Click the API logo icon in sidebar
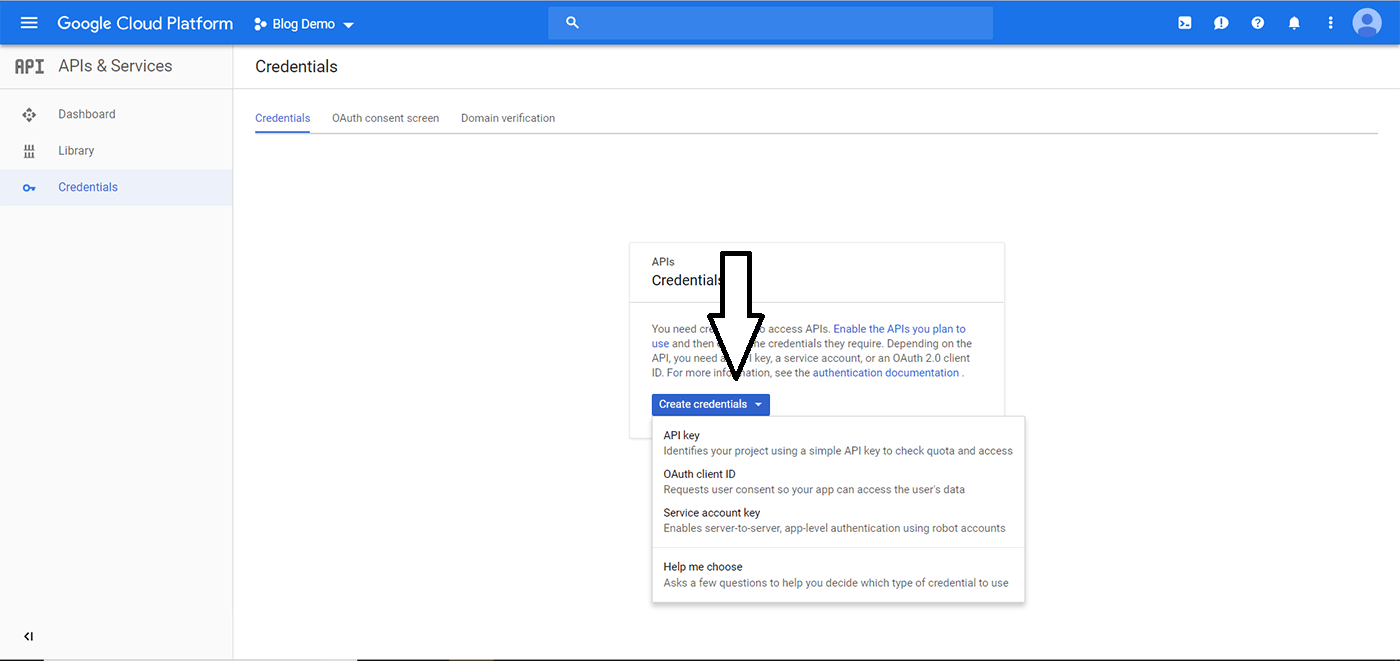 tap(29, 66)
